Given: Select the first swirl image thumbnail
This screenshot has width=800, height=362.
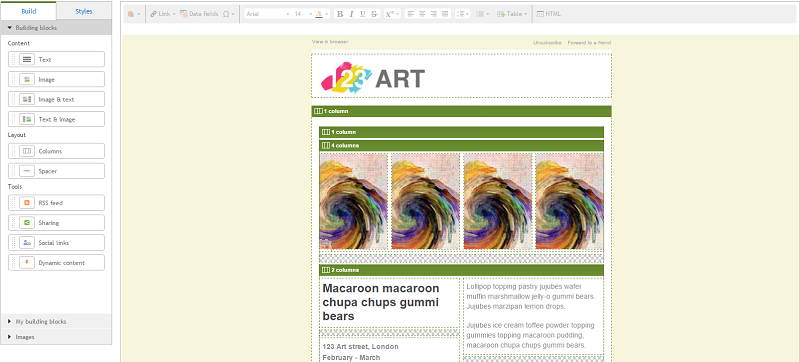Looking at the screenshot, I should 354,201.
